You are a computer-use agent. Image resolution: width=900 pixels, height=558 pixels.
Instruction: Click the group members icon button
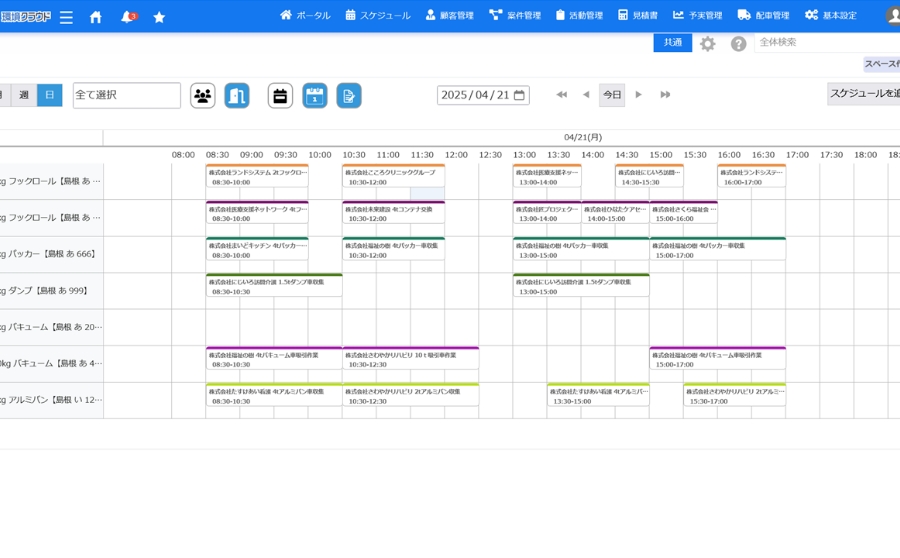(203, 96)
